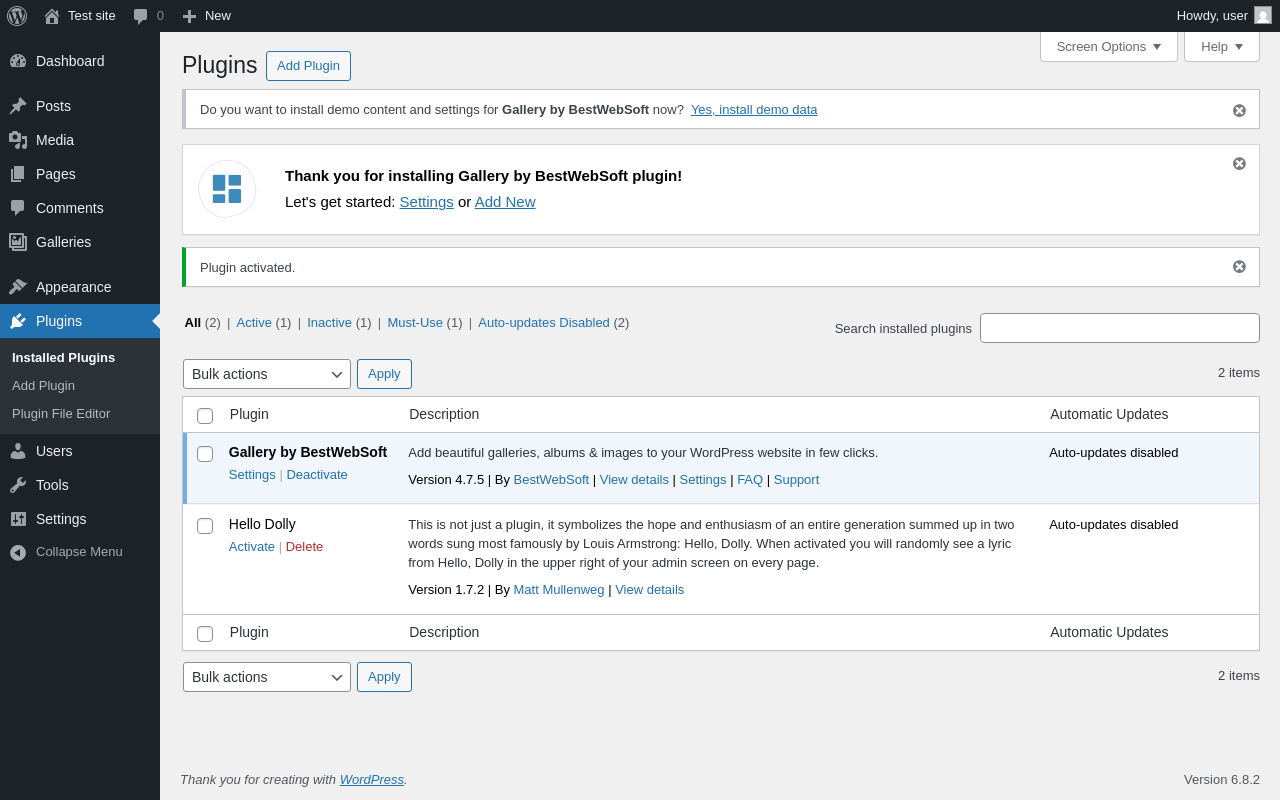Click the Collapse Menu arrow icon

tap(18, 552)
